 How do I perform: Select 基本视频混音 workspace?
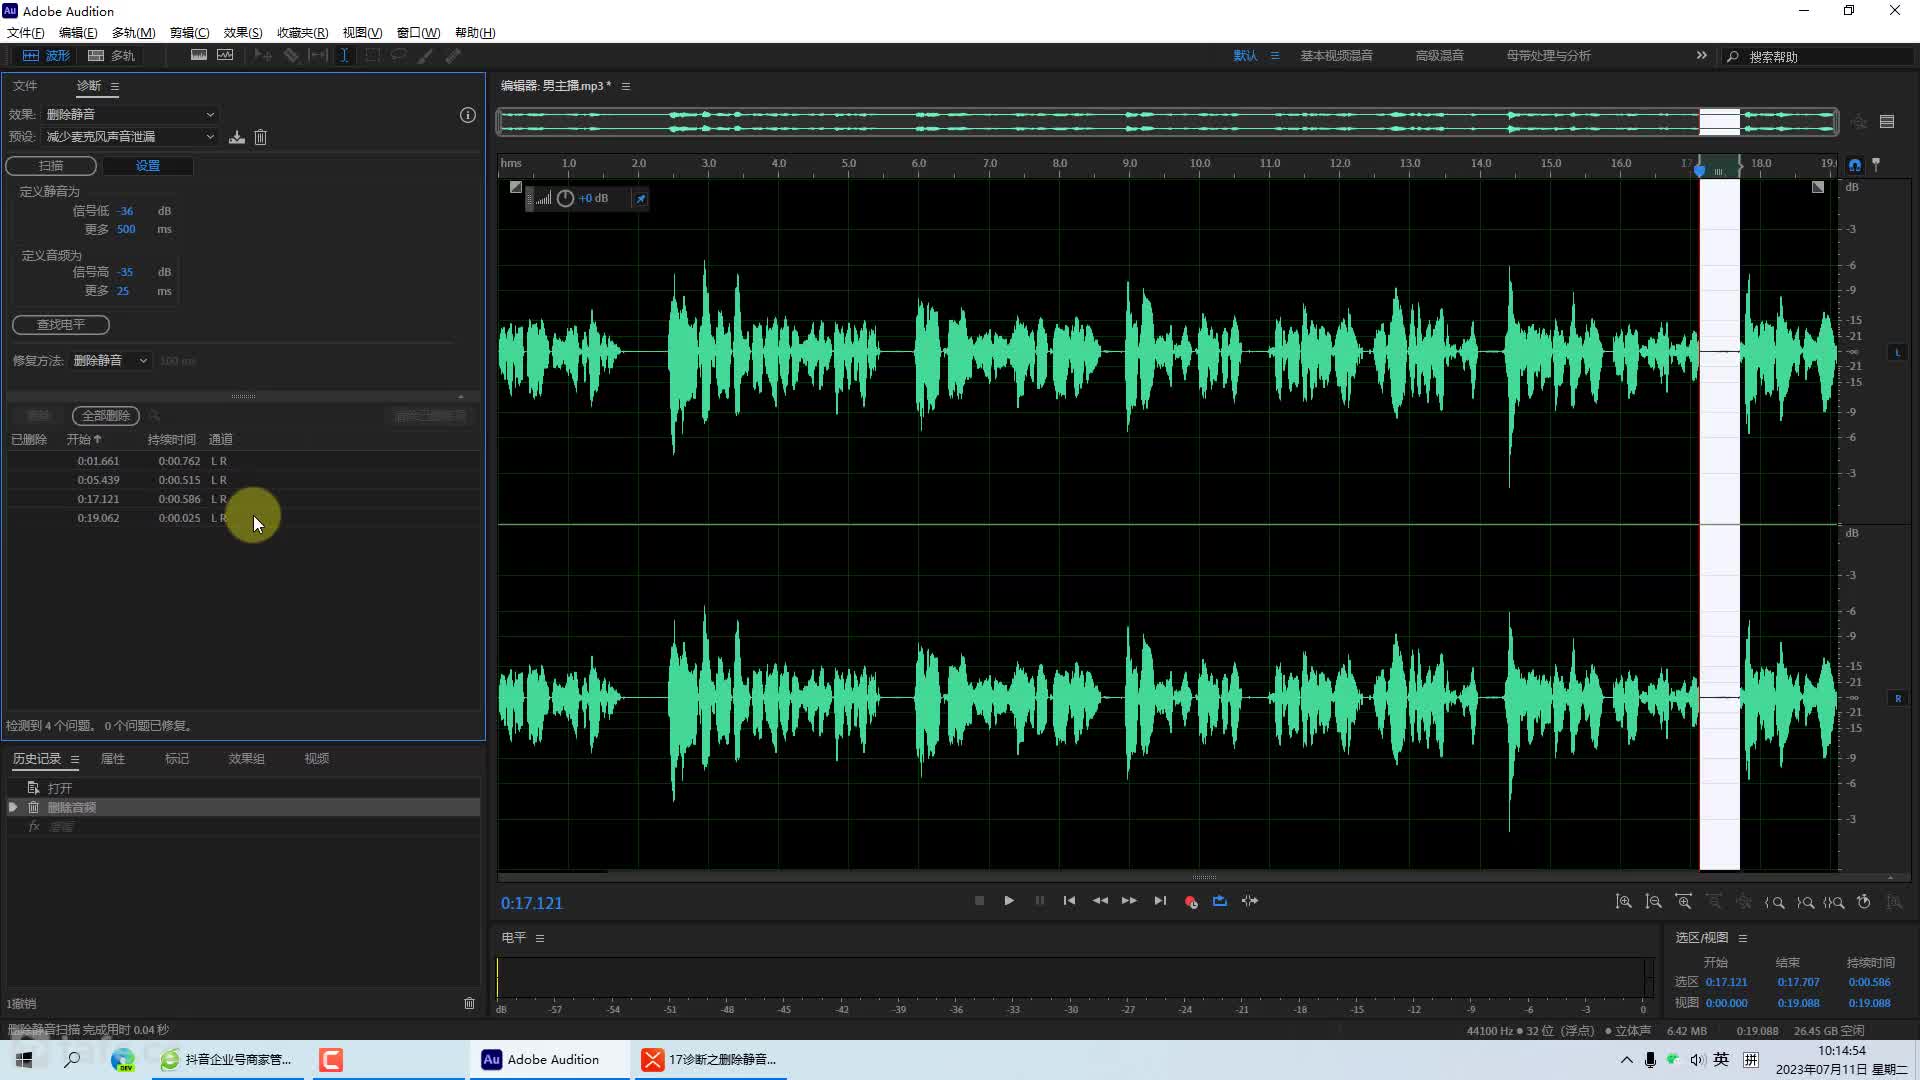coord(1336,56)
